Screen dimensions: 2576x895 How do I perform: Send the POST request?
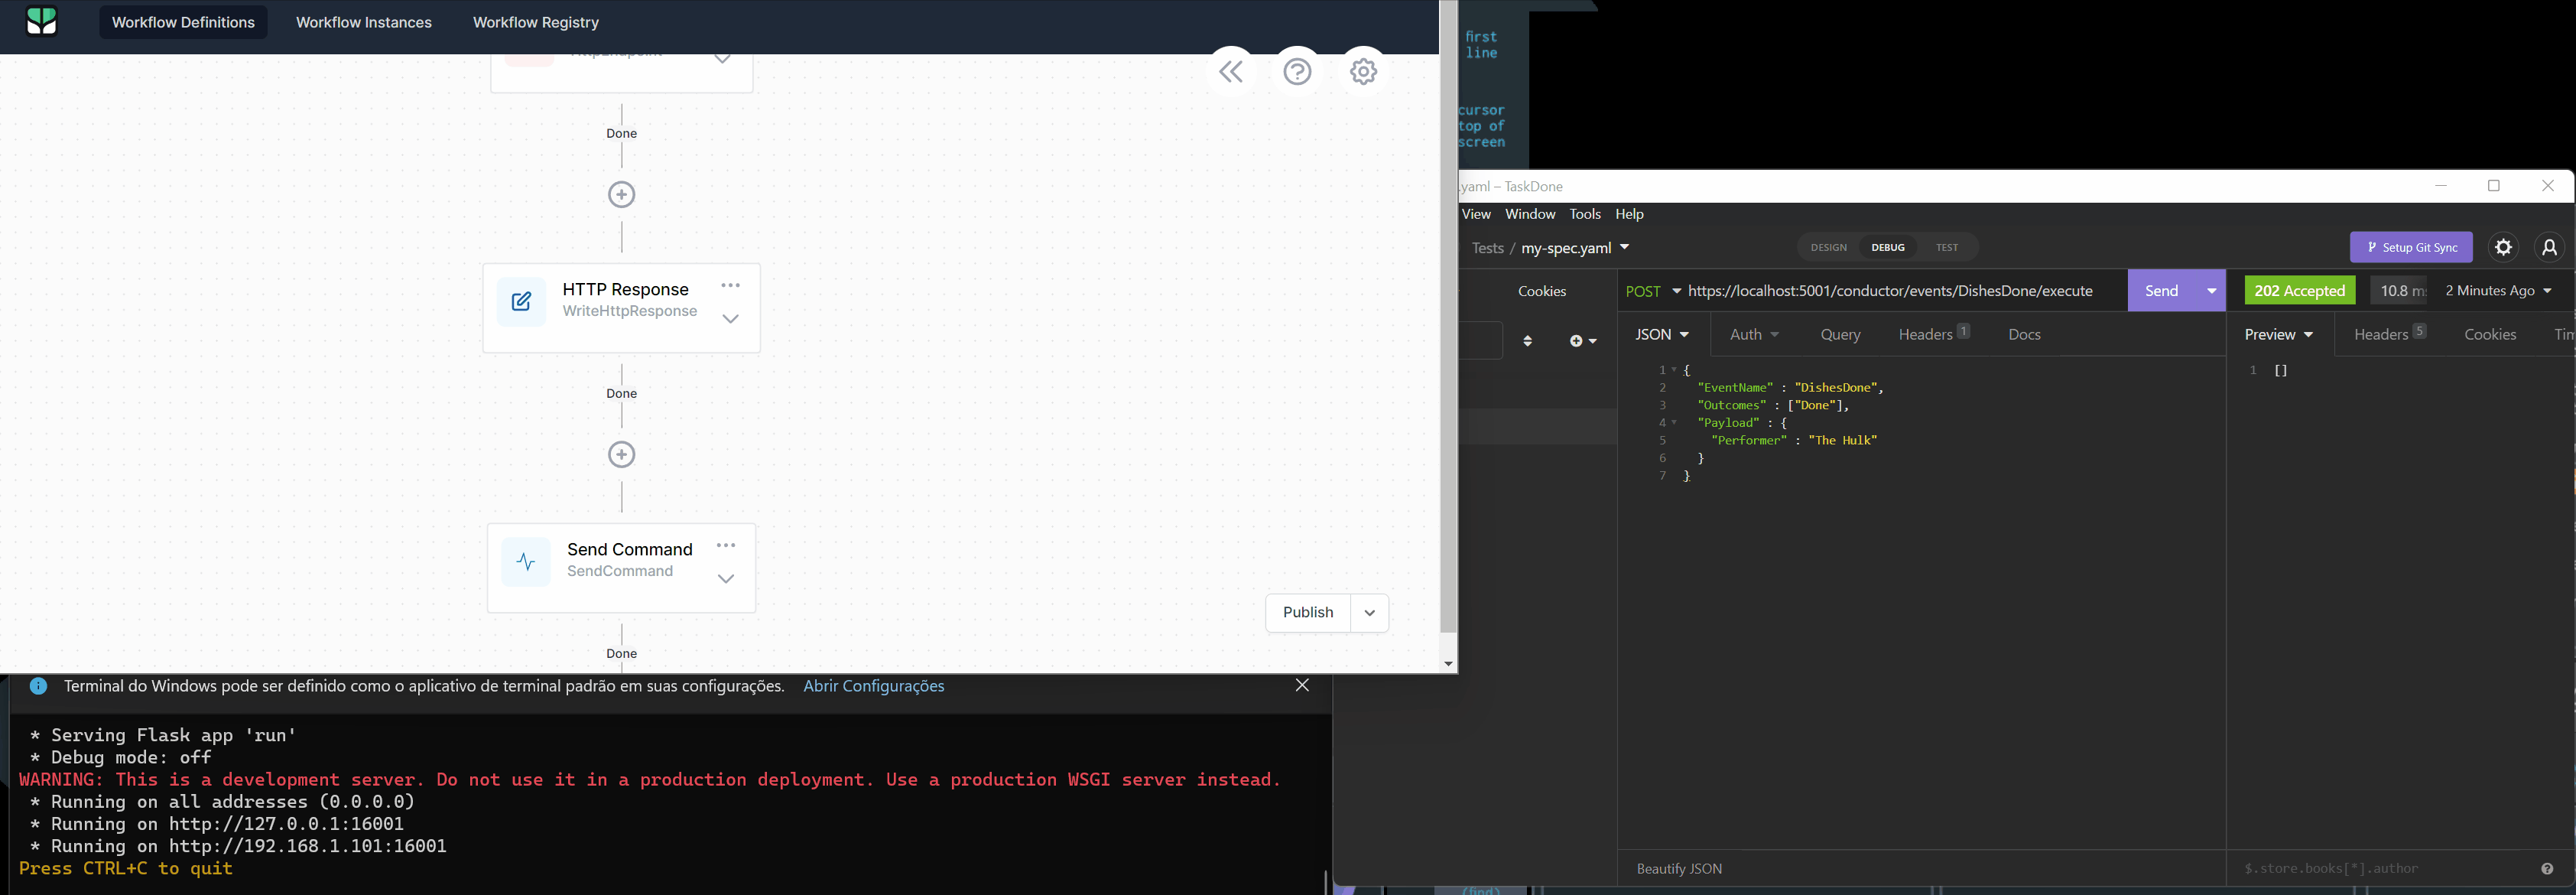click(x=2161, y=291)
